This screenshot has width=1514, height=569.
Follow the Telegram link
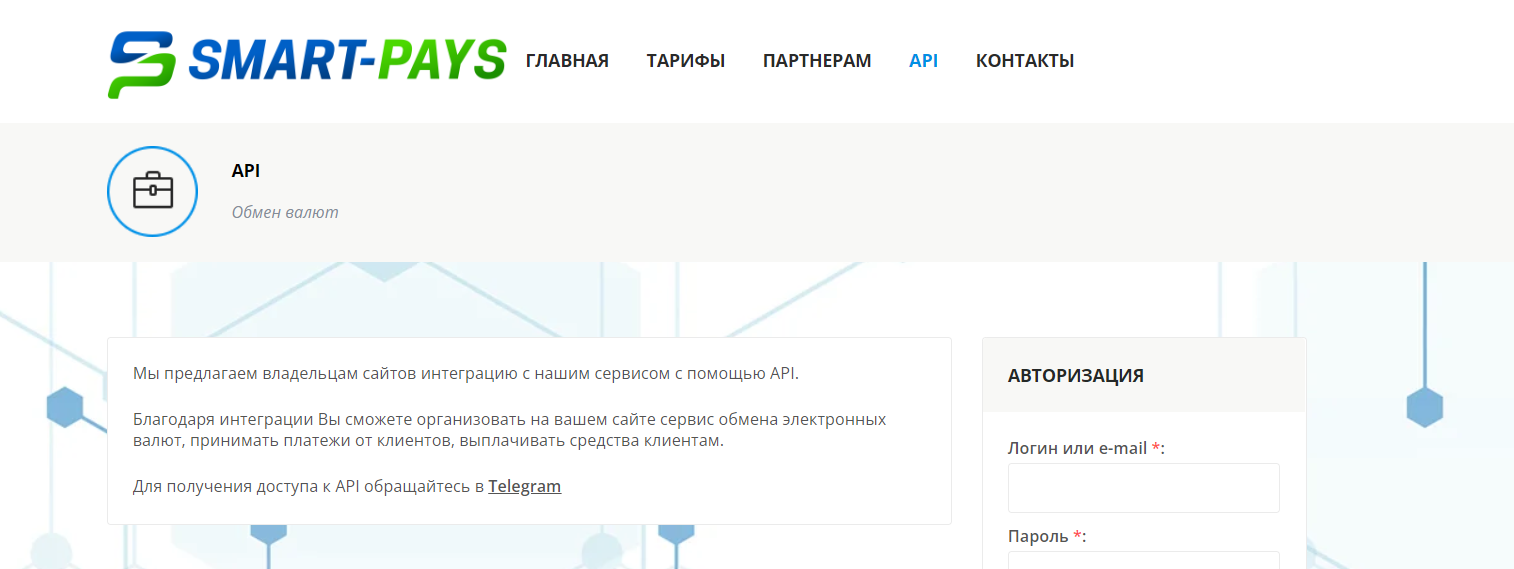[x=525, y=487]
